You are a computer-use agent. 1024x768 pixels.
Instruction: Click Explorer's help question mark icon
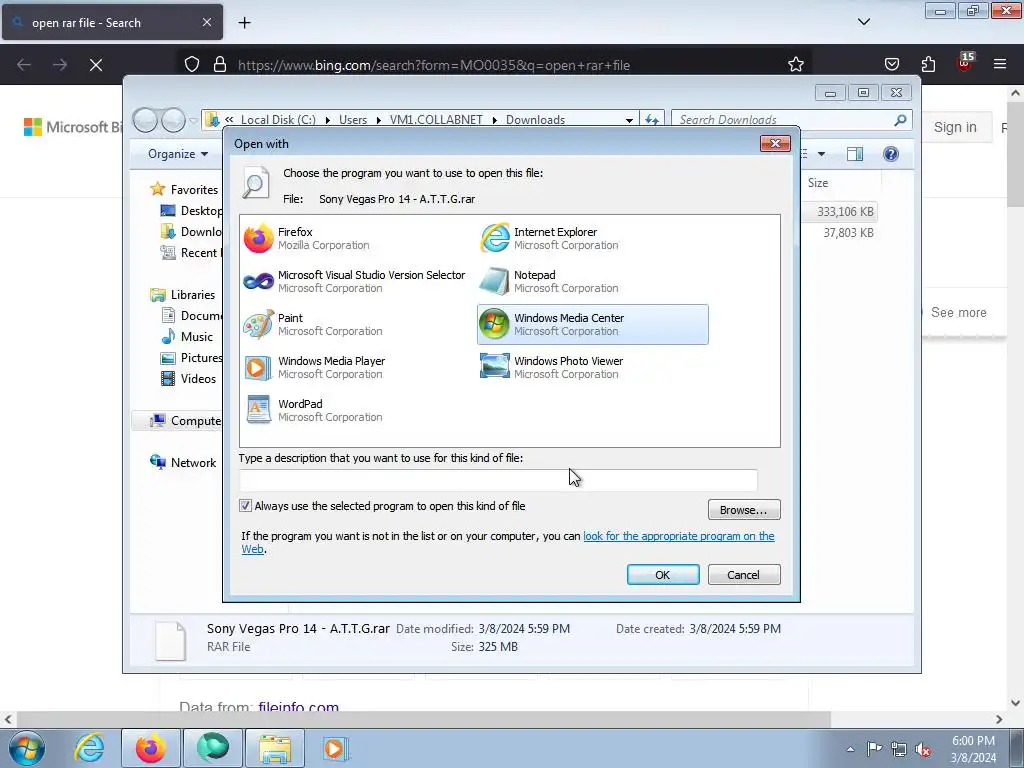891,154
